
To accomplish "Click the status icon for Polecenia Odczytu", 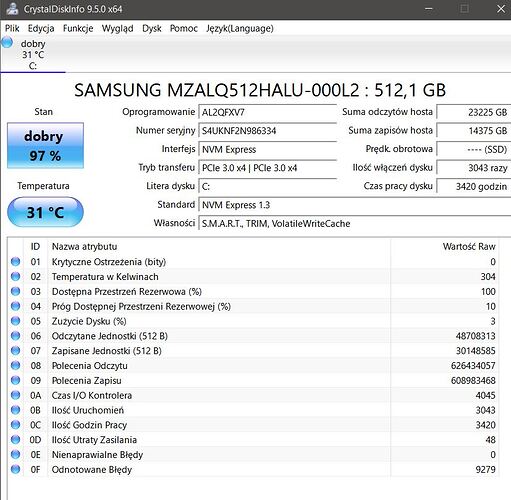I will click(x=15, y=365).
